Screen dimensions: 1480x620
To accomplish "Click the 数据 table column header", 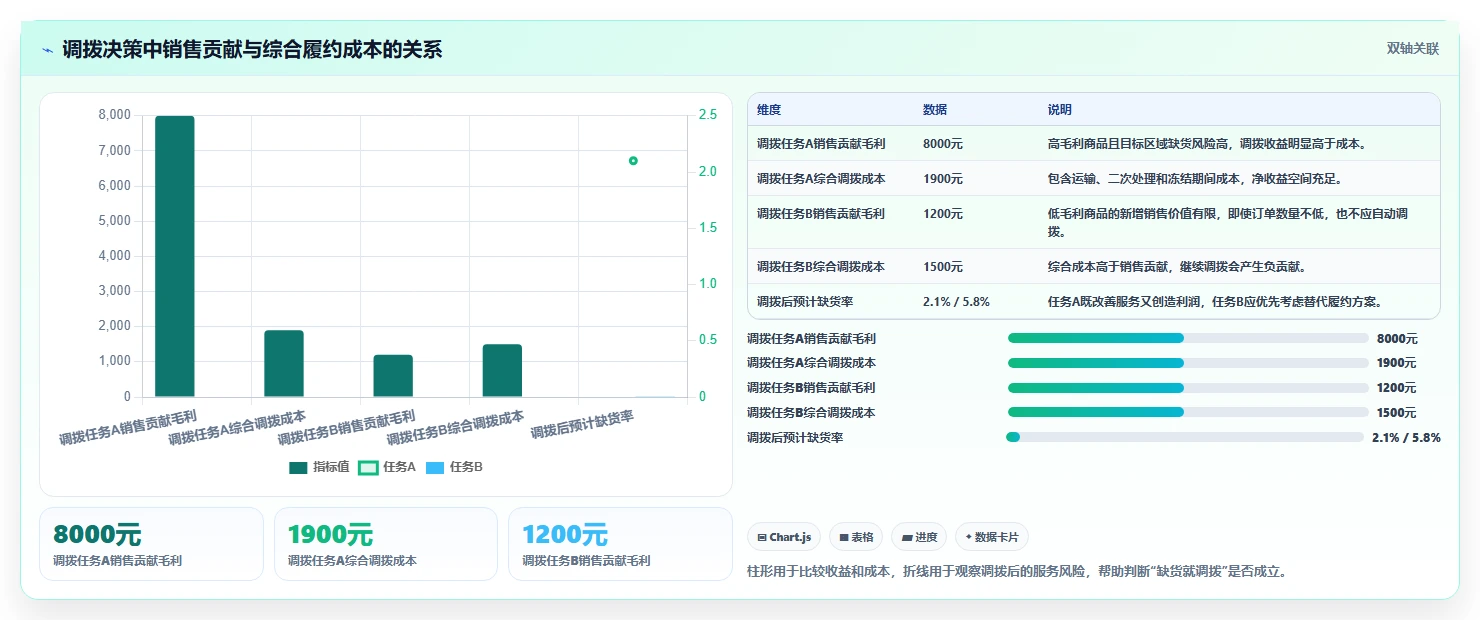I will (x=935, y=109).
